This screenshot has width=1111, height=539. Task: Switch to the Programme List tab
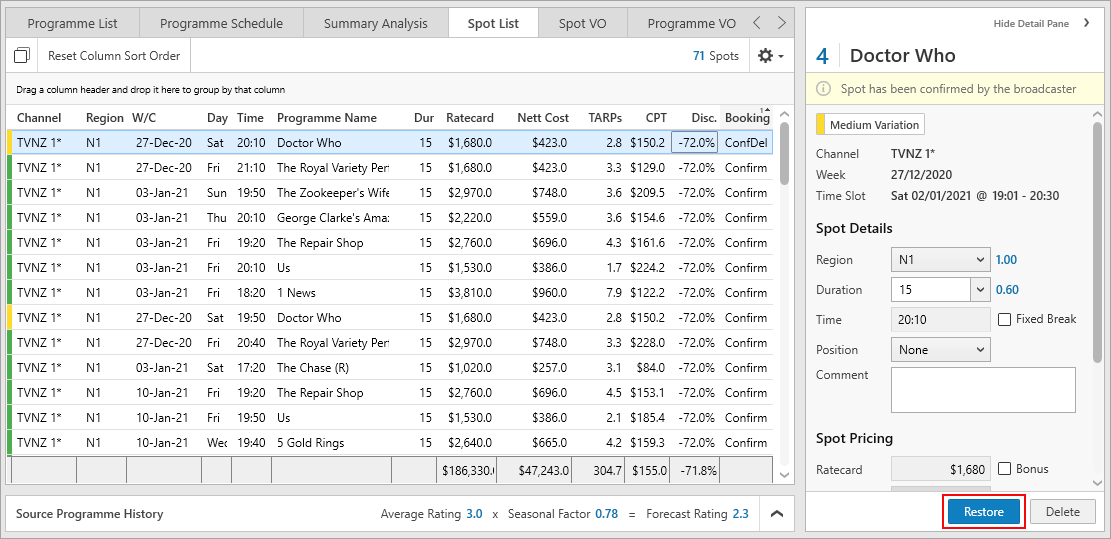tap(73, 23)
